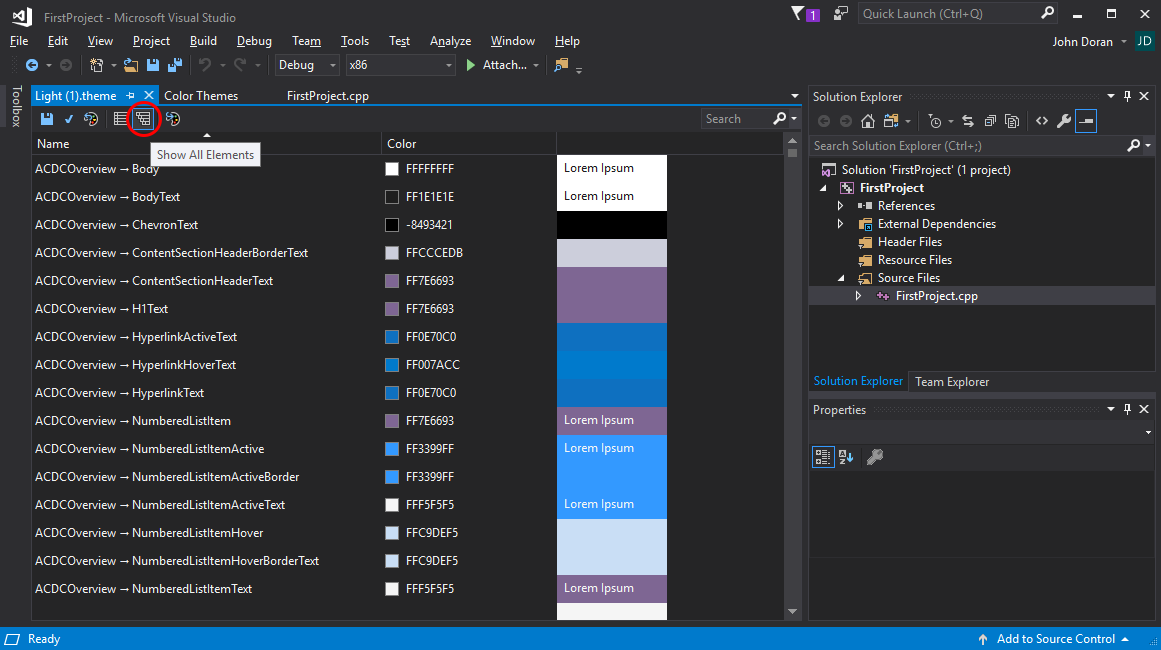Open the document tab list dropdown arrow
1161x650 pixels.
pyautogui.click(x=794, y=96)
